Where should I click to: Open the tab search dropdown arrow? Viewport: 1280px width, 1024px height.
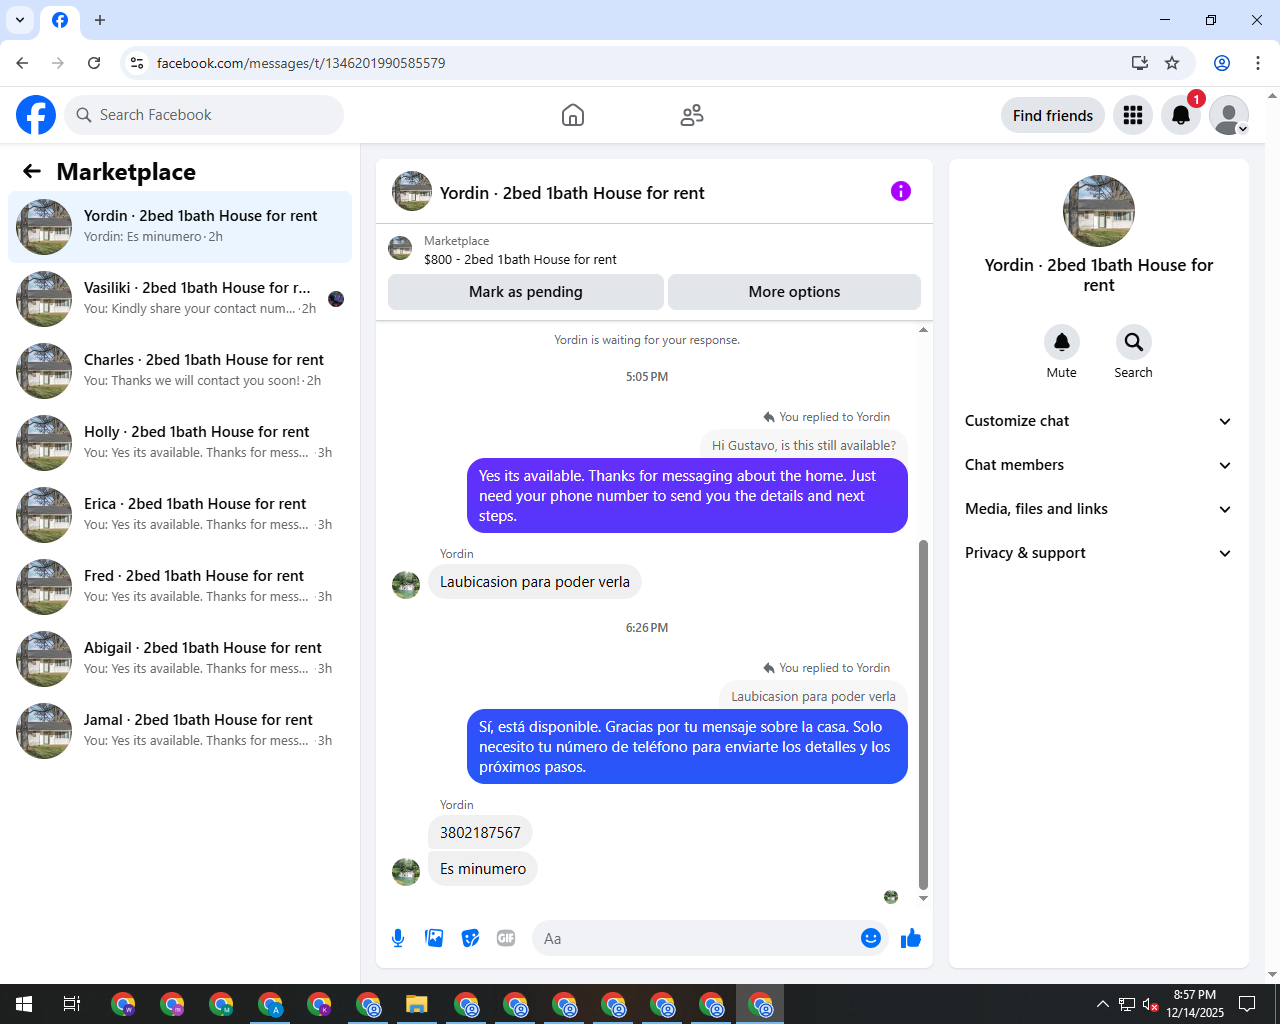pyautogui.click(x=20, y=20)
